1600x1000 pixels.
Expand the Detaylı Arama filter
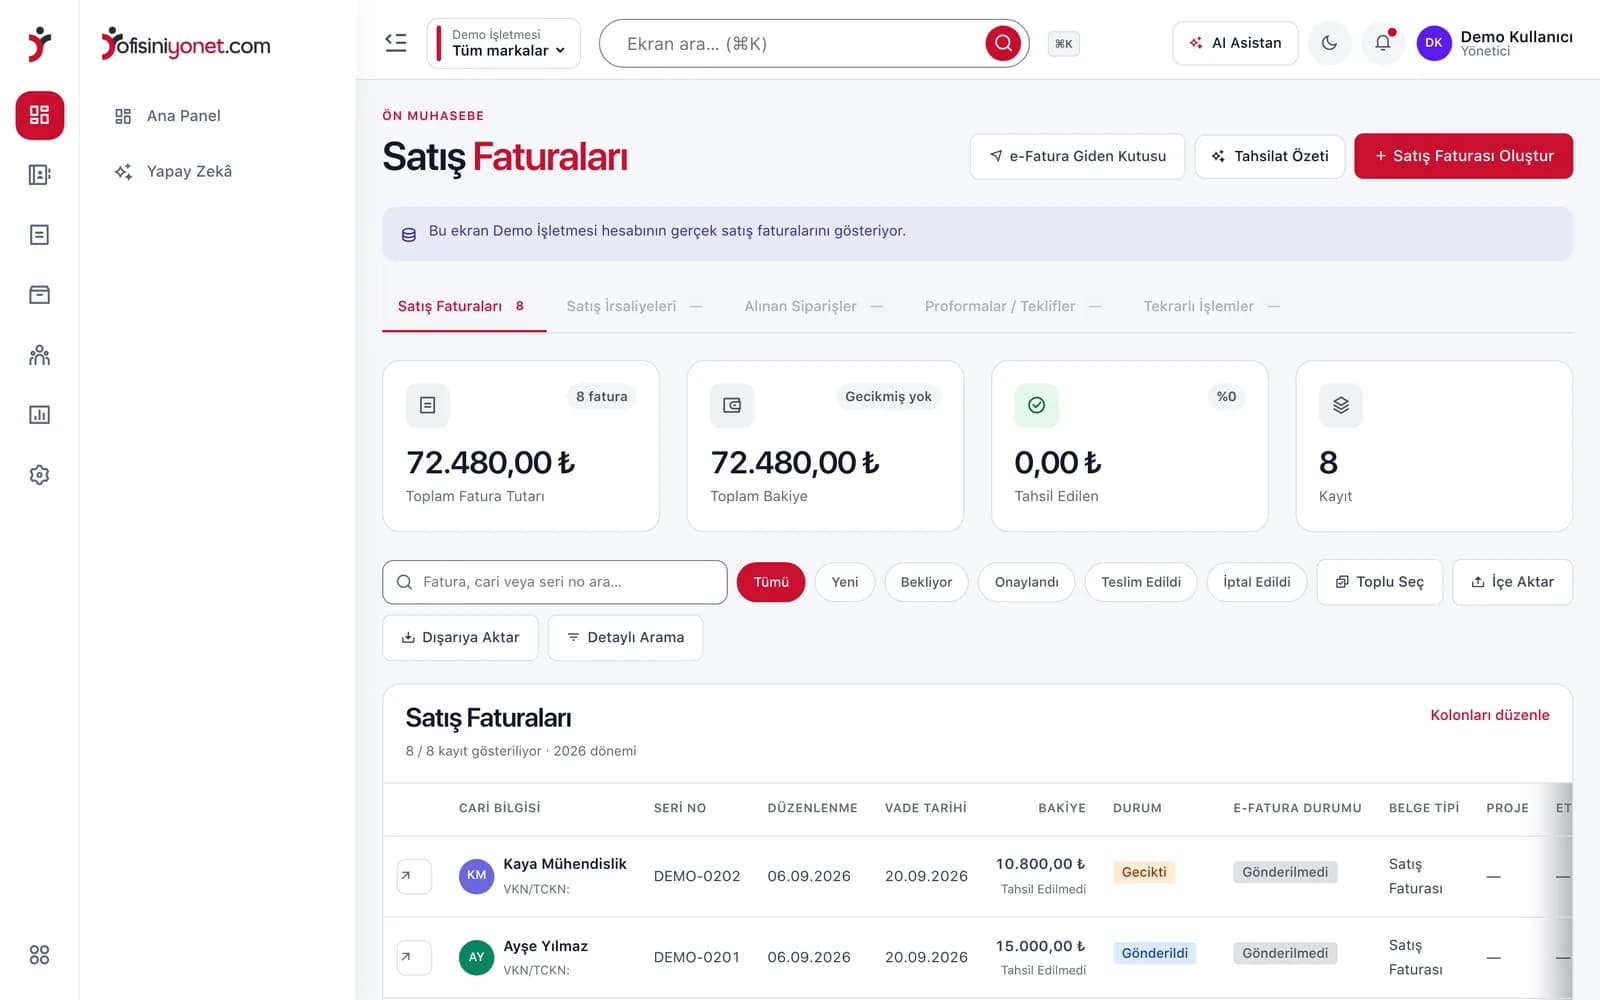pyautogui.click(x=625, y=637)
